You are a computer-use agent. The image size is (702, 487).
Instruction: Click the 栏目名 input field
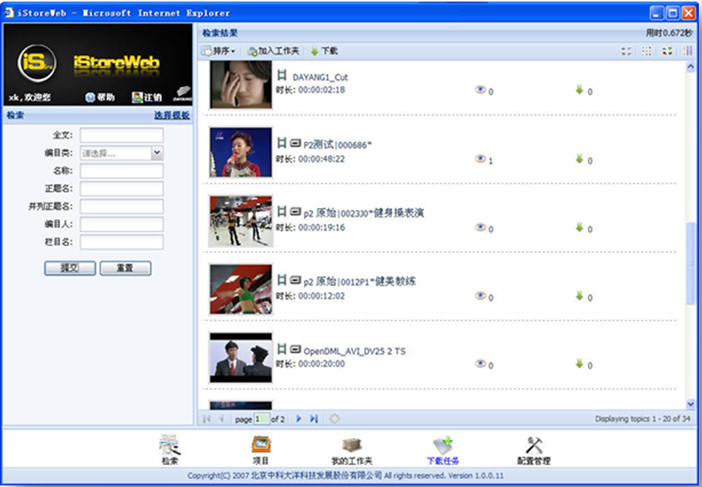(x=122, y=242)
